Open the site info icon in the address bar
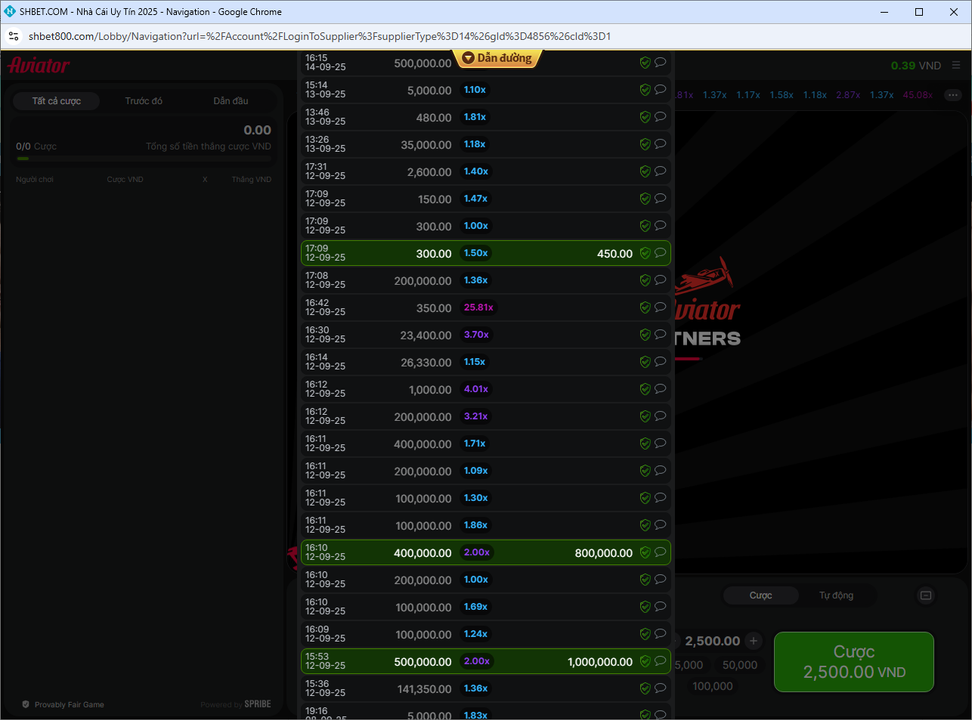The image size is (972, 720). (13, 37)
